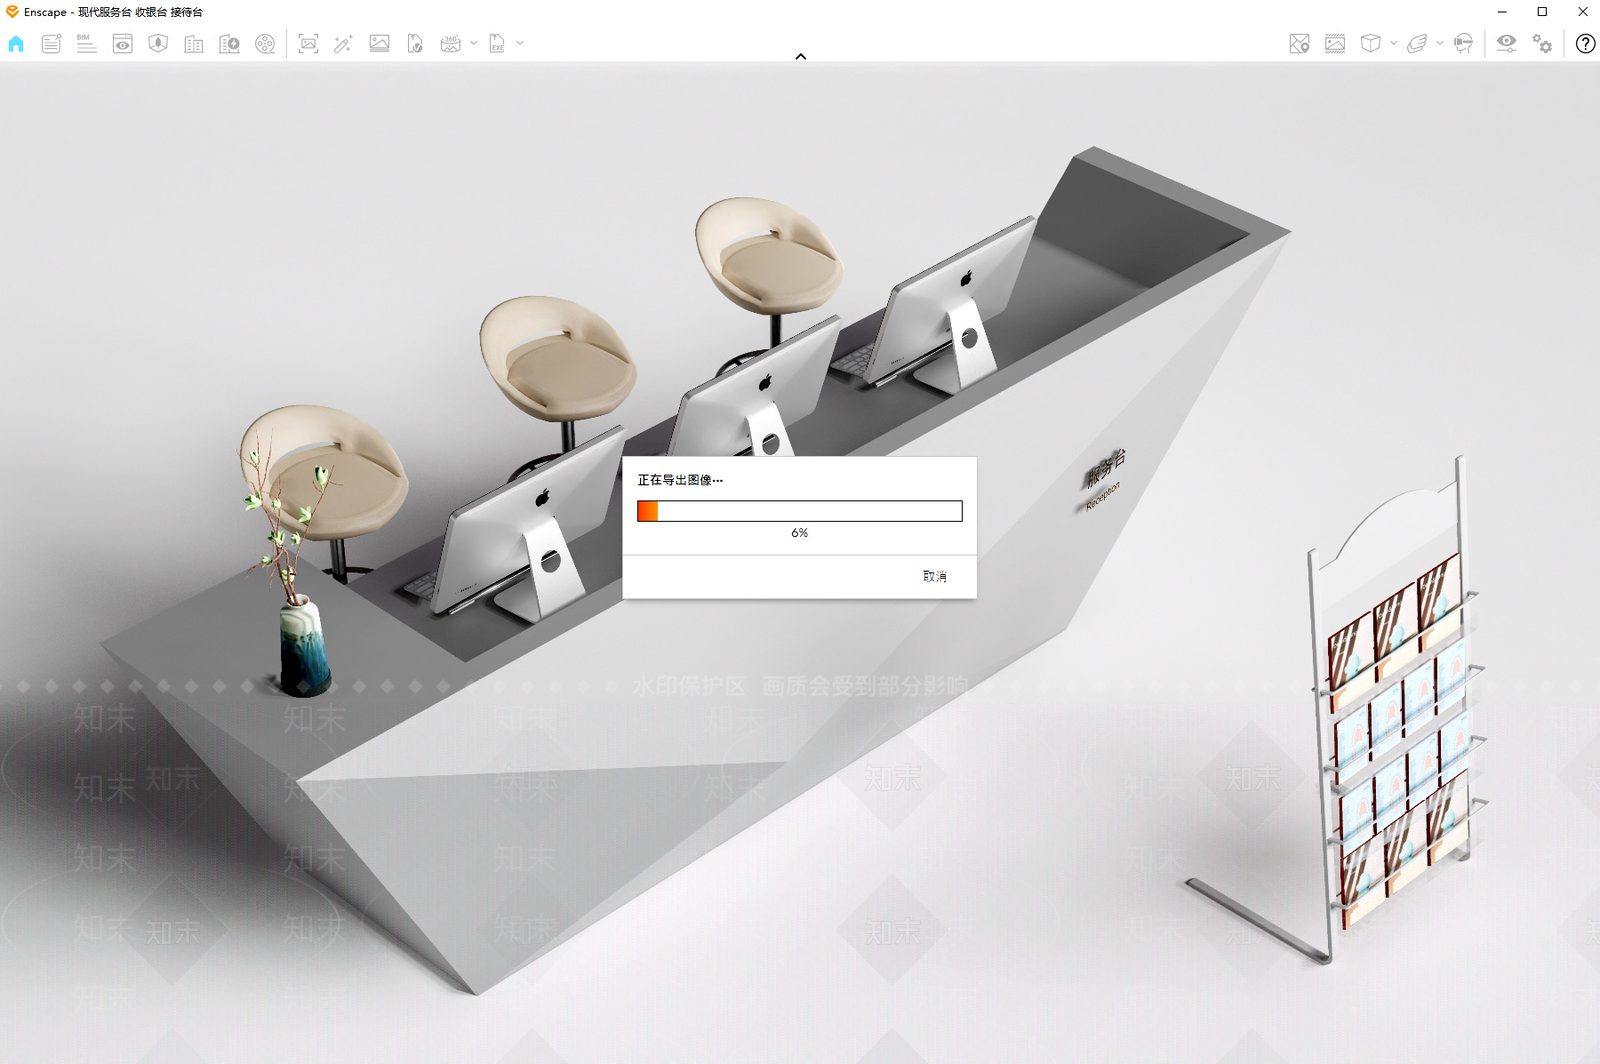
Task: Open the asset library buildings icon
Action: point(194,44)
